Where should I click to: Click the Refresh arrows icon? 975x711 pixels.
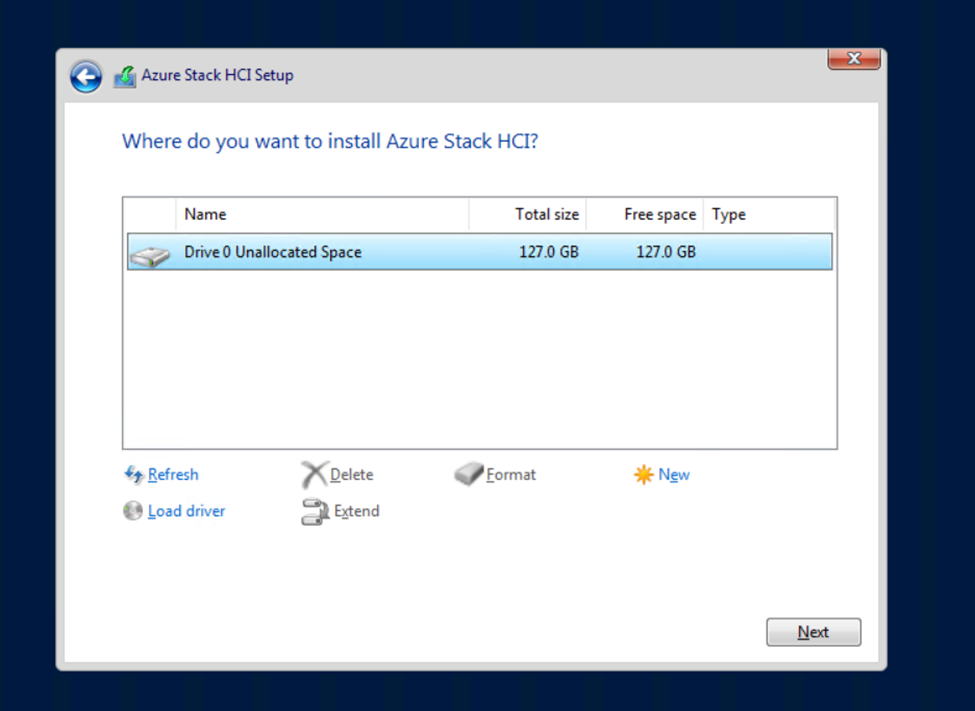pyautogui.click(x=133, y=475)
